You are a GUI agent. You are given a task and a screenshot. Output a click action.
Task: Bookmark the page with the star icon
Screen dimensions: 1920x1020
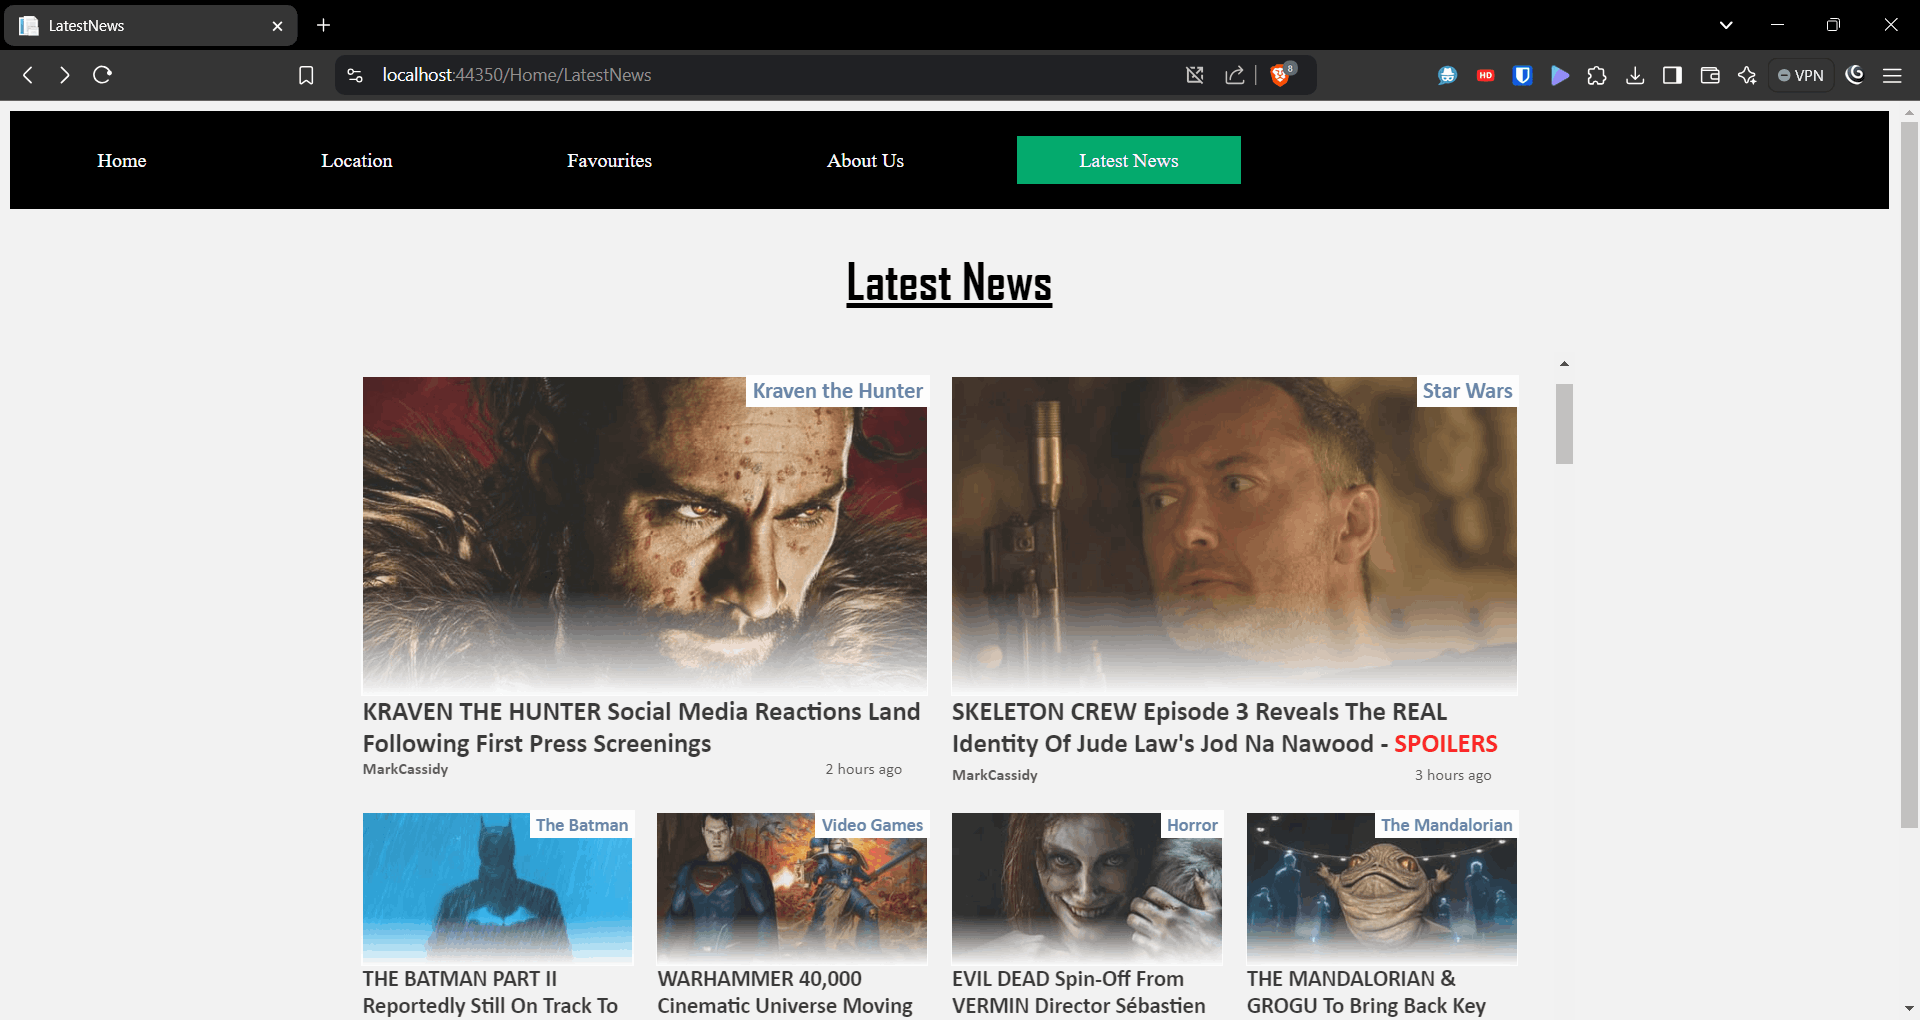pos(306,74)
